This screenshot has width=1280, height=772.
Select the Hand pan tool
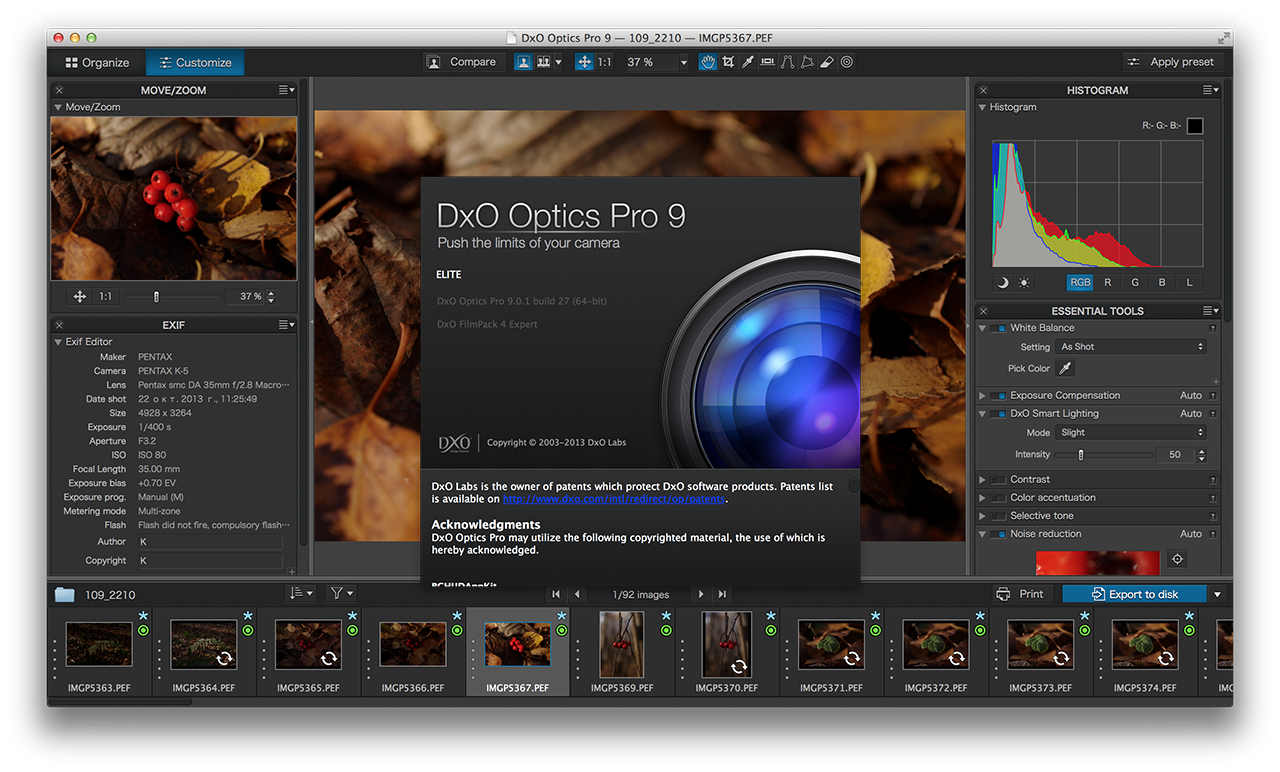tap(707, 62)
